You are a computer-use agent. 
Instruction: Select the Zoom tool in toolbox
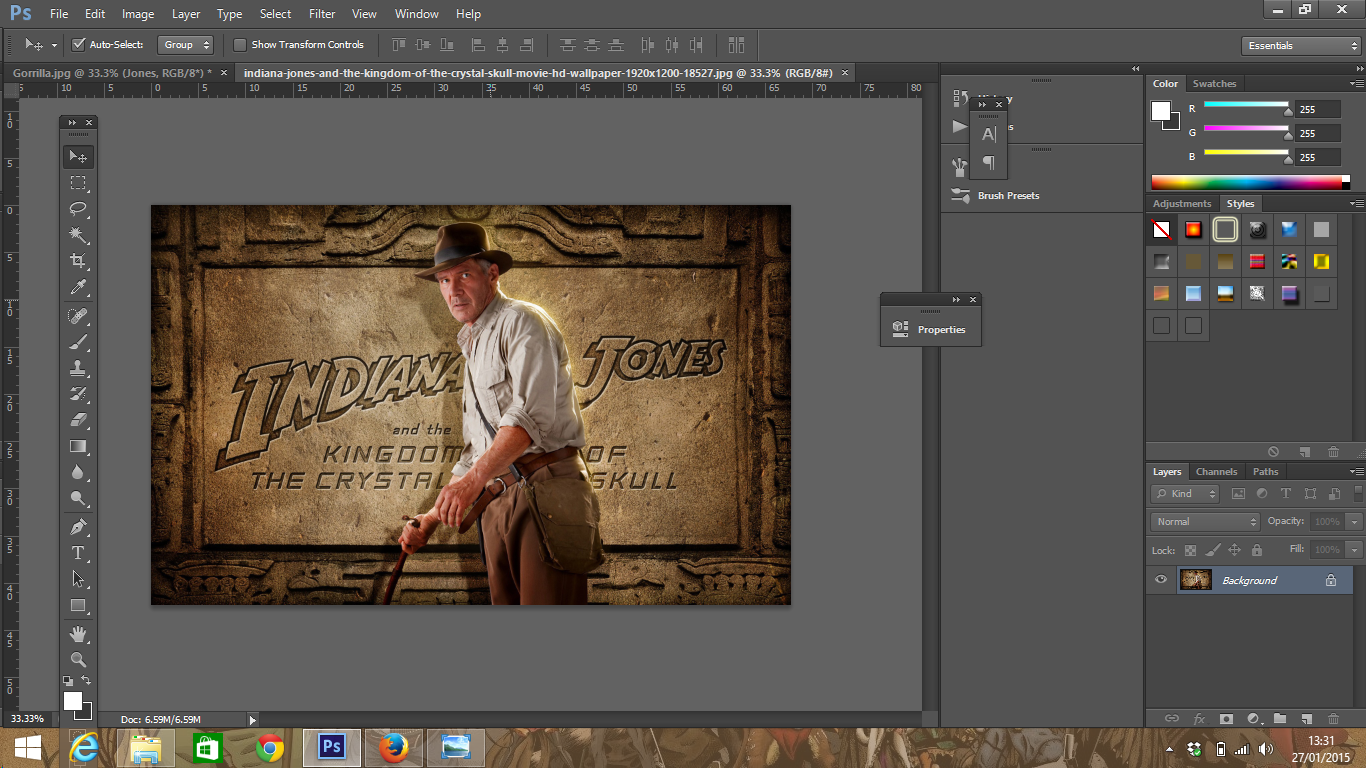(78, 660)
